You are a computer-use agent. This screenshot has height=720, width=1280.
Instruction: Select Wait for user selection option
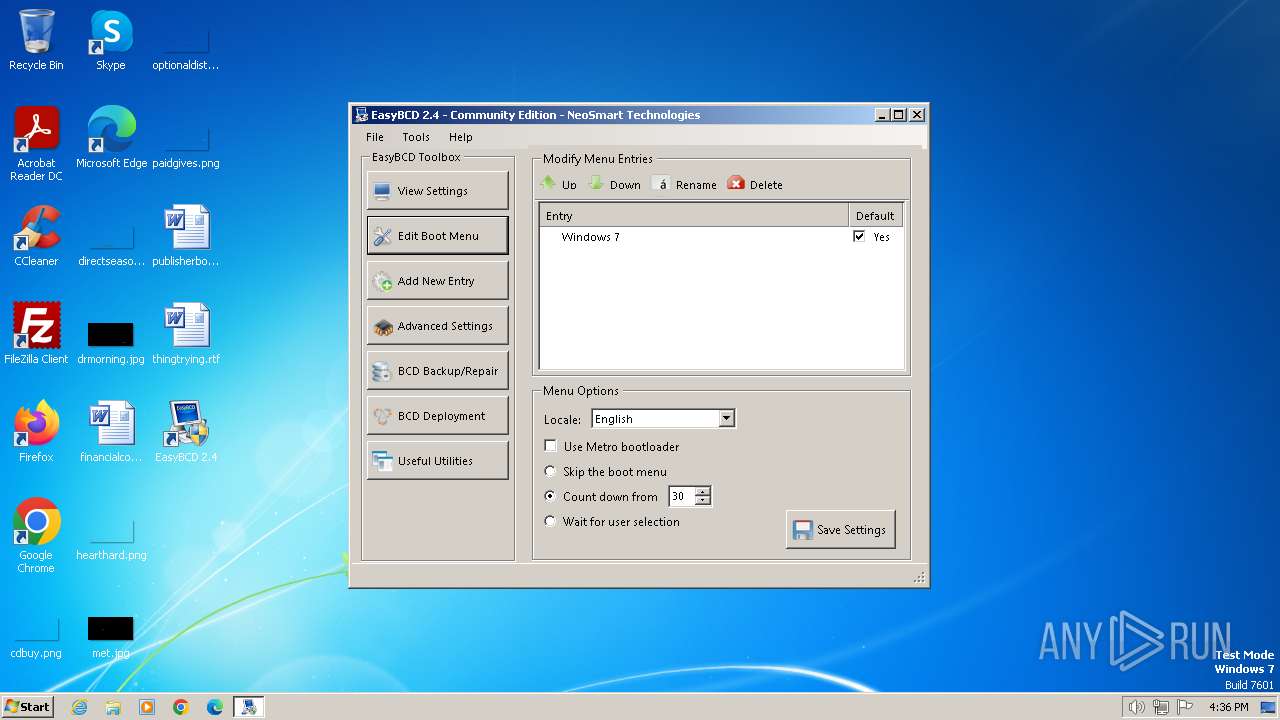click(x=550, y=521)
